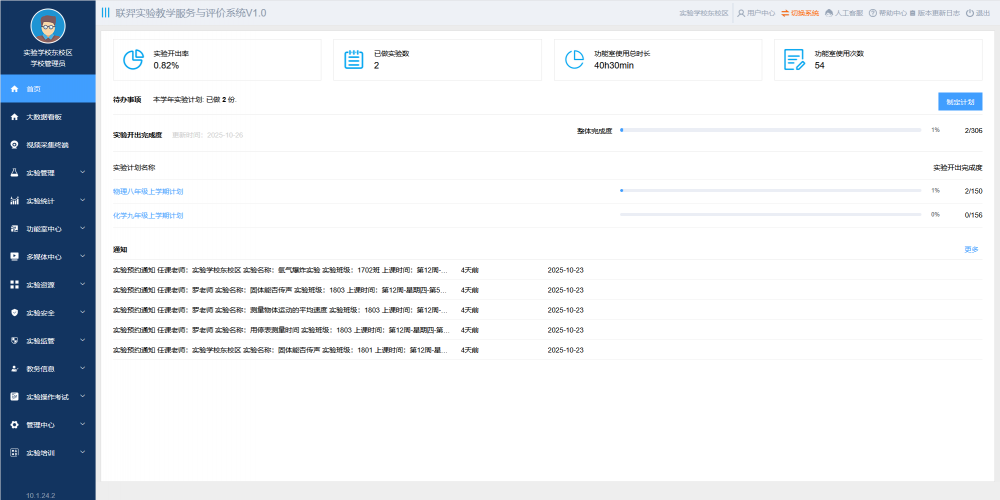This screenshot has width=1000, height=500.
Task: Expand the 功能室中心 sidebar menu
Action: click(47, 229)
